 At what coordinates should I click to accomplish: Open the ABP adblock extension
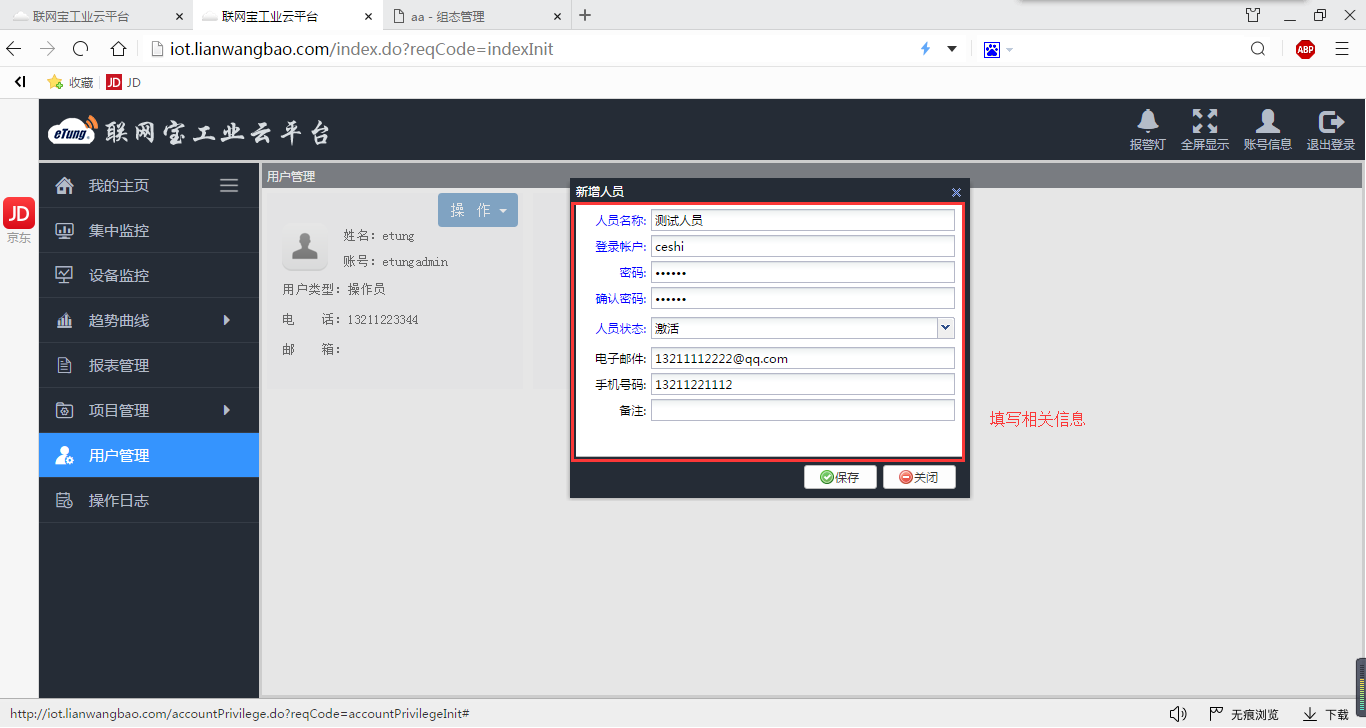point(1305,49)
